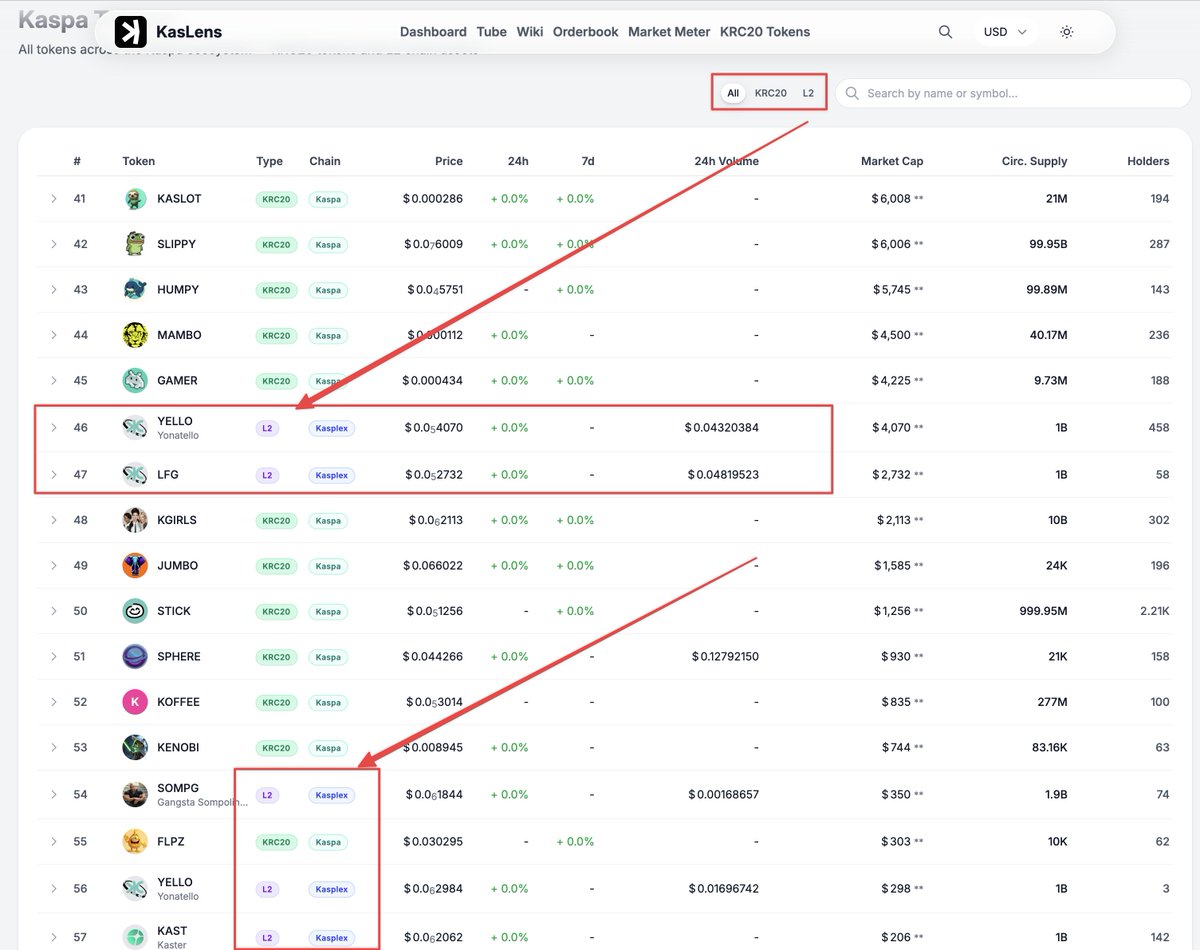Click the KGIRLS token icon
This screenshot has width=1200, height=950.
(135, 520)
